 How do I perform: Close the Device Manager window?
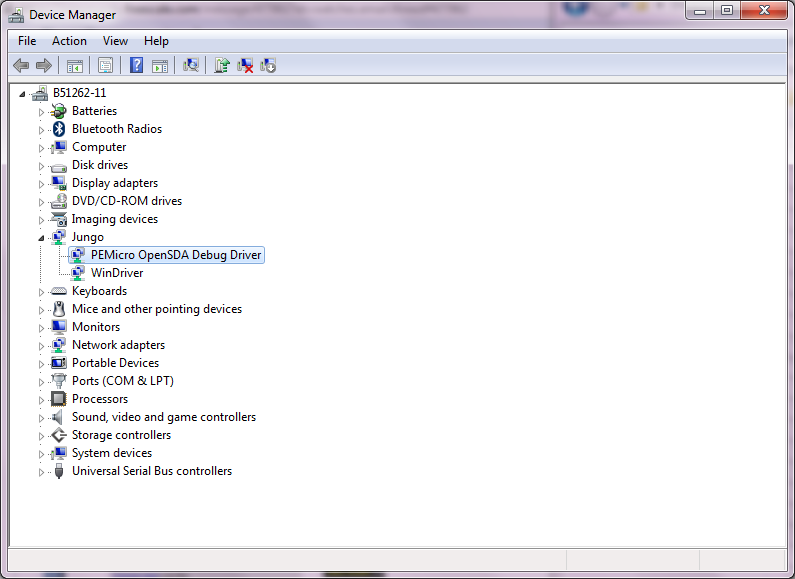764,11
